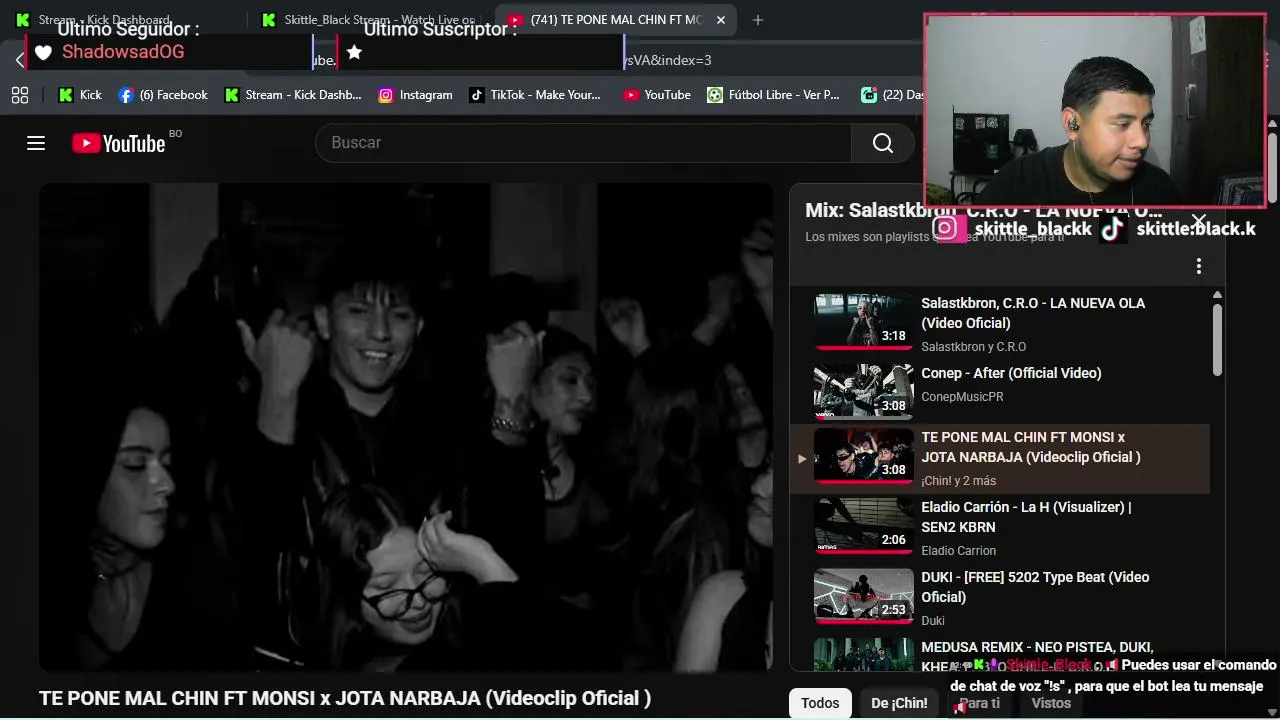Open a new browser tab
This screenshot has height=720, width=1280.
tap(757, 20)
